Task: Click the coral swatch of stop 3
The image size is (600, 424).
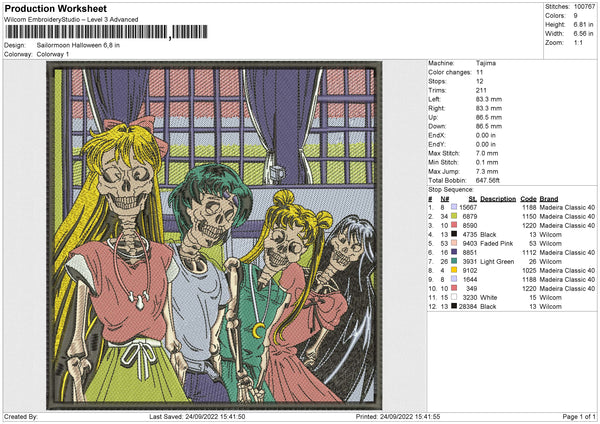Action: coord(454,225)
